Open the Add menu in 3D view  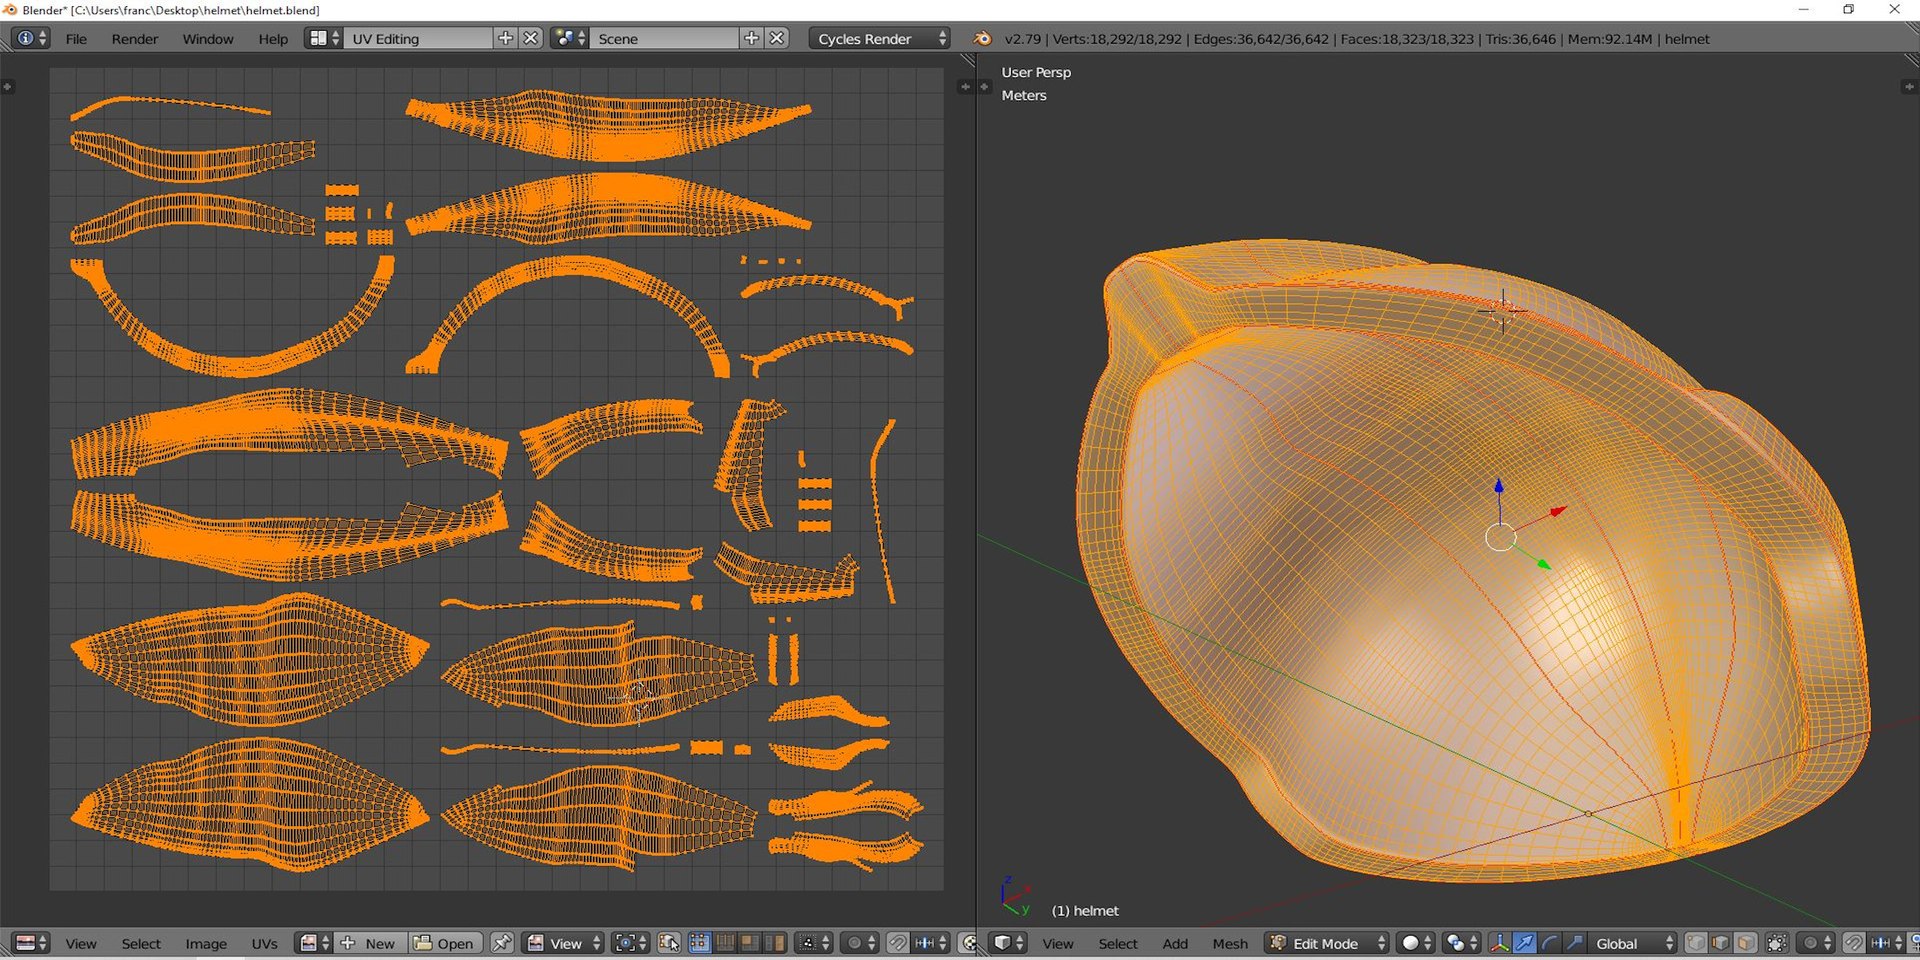point(1175,943)
